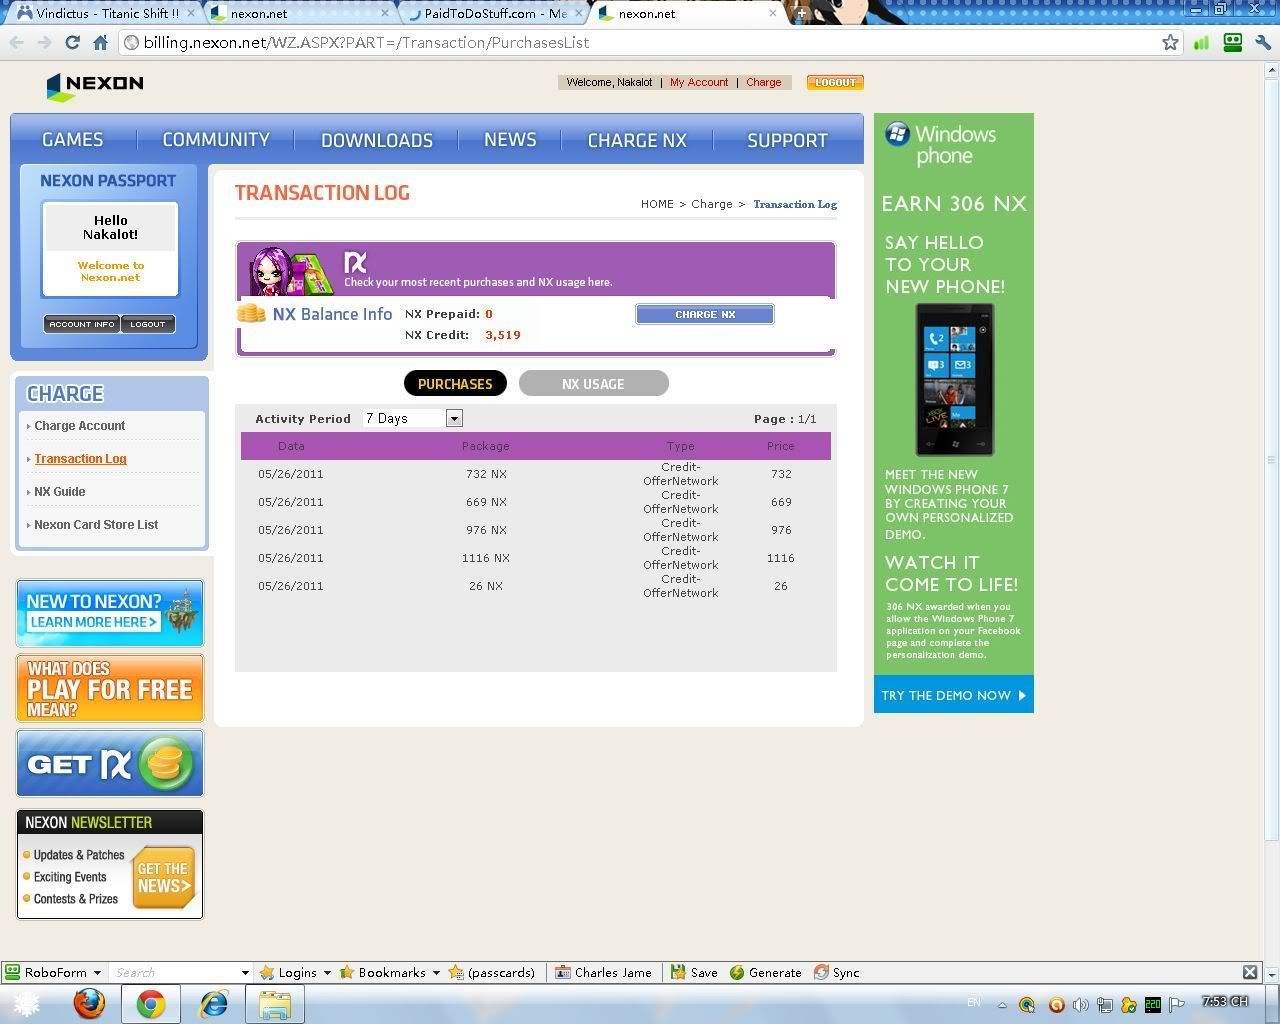Open Firefox from the taskbar
The width and height of the screenshot is (1280, 1024).
pyautogui.click(x=89, y=1003)
